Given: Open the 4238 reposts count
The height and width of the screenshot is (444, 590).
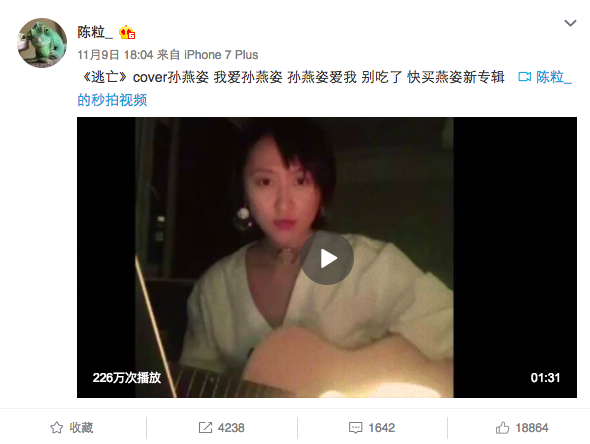Looking at the screenshot, I should coord(231,427).
